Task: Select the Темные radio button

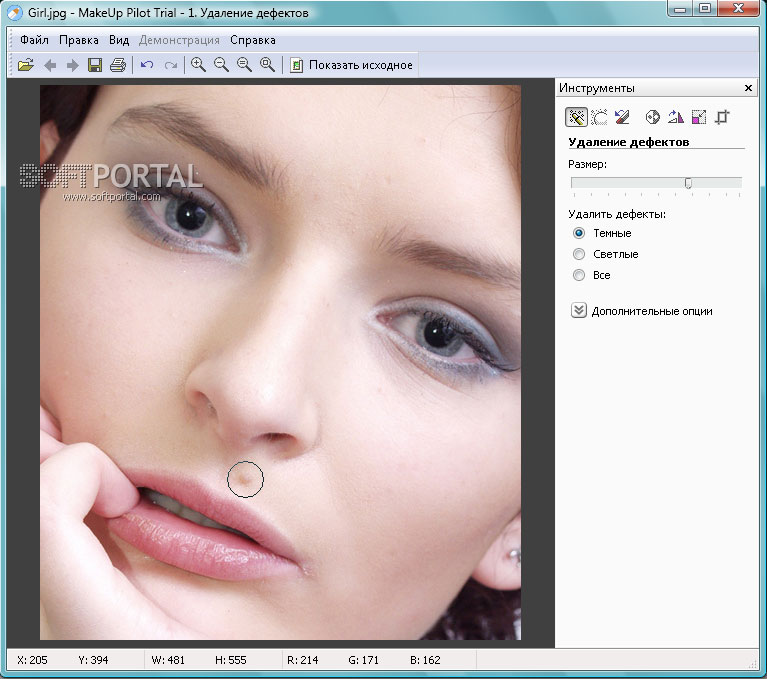Action: [x=579, y=233]
